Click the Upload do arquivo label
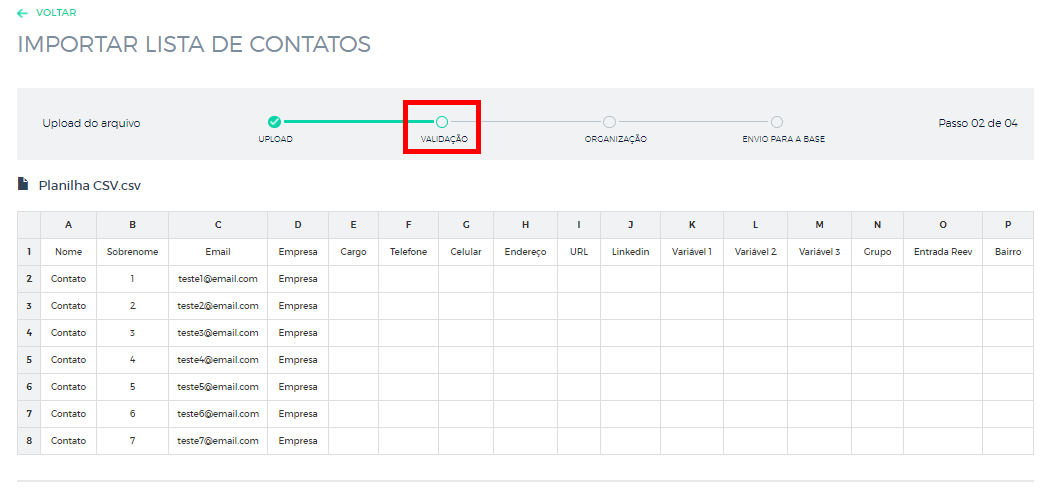 coord(91,123)
